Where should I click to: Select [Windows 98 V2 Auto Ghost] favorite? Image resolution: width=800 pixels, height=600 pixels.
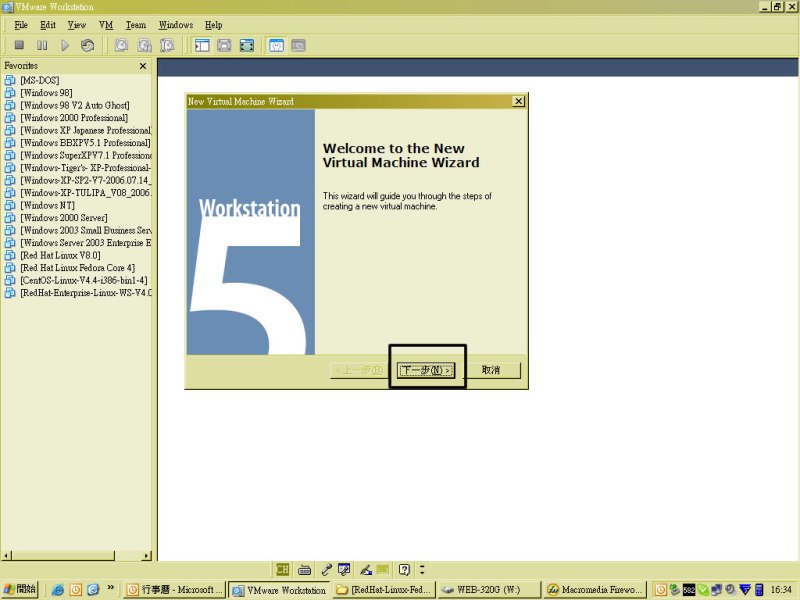pyautogui.click(x=75, y=105)
